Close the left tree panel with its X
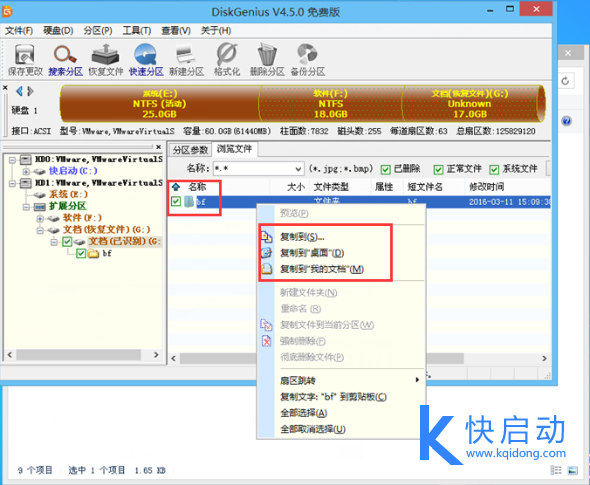The image size is (590, 485). (158, 147)
